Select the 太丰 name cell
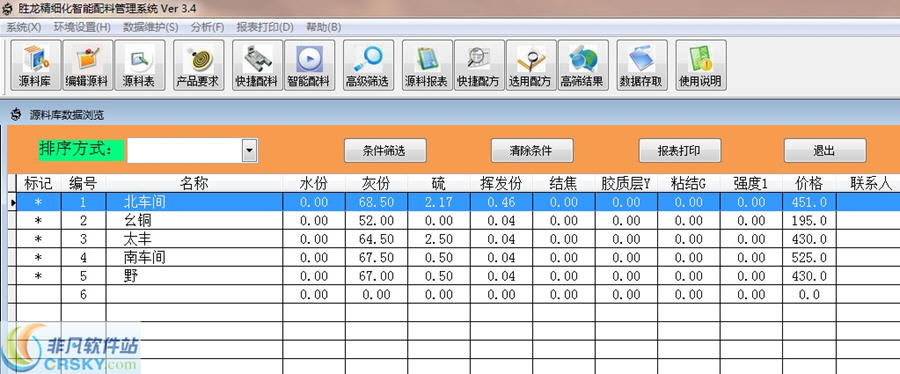This screenshot has height=374, width=900. click(194, 239)
